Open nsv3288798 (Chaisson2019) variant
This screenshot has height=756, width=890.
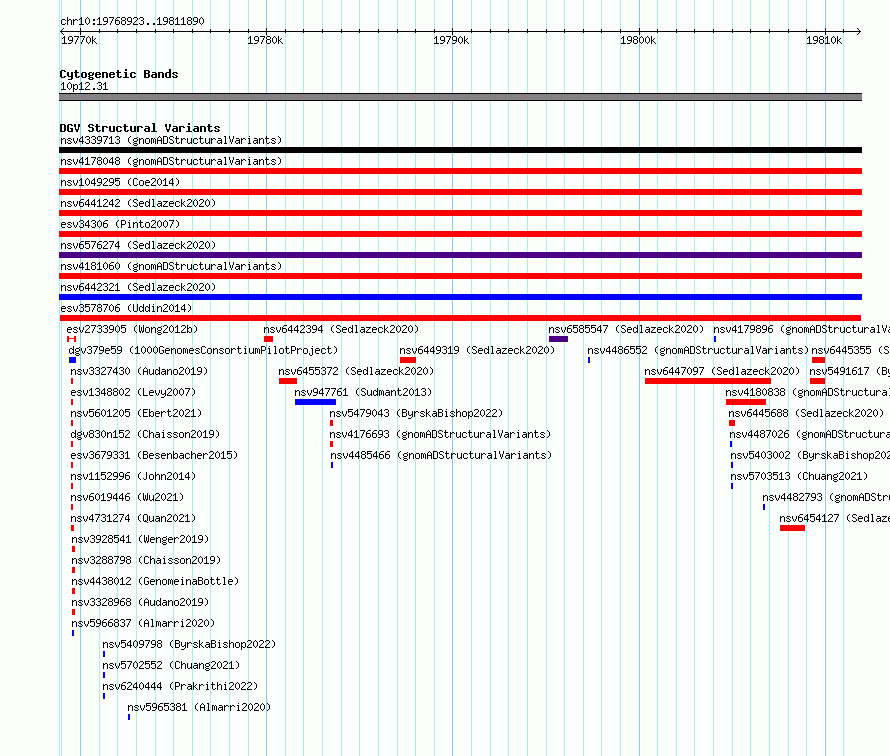(146, 560)
